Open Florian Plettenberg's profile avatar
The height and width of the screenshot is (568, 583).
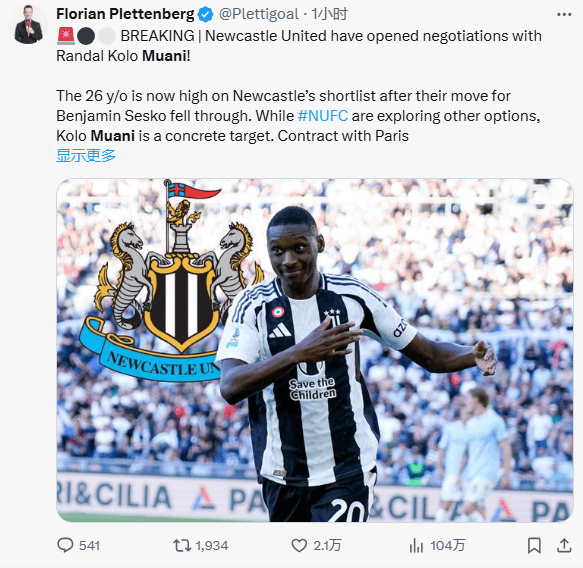[28, 25]
